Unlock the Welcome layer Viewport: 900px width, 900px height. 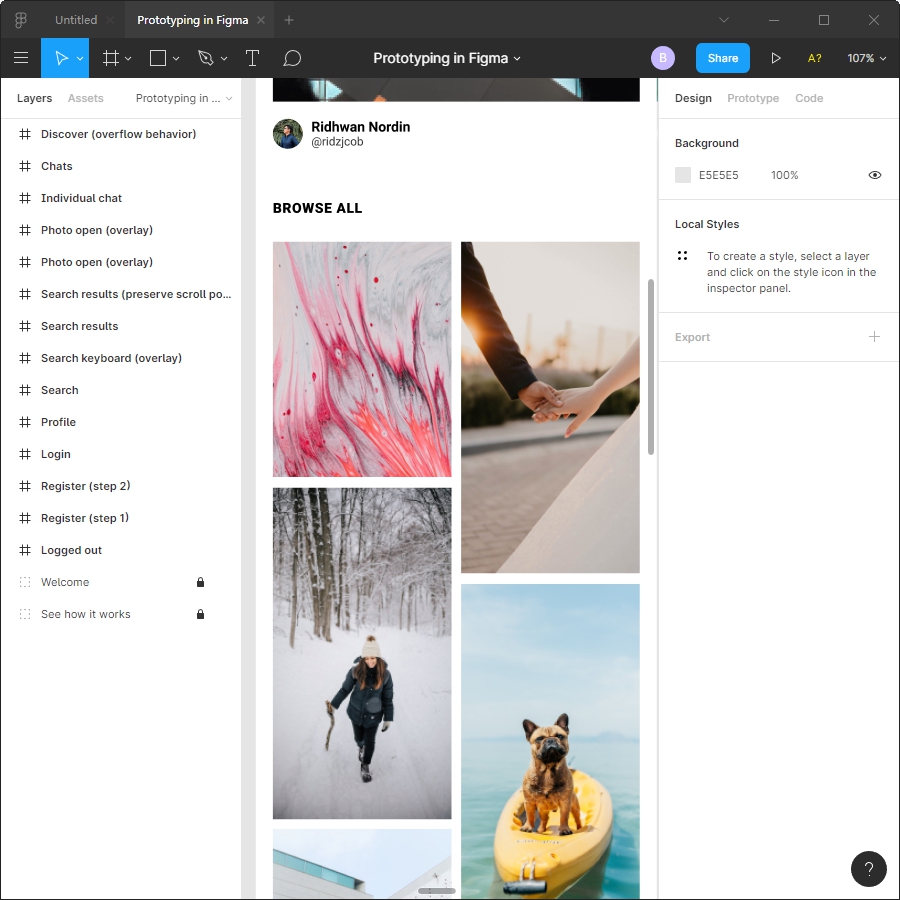coord(200,582)
